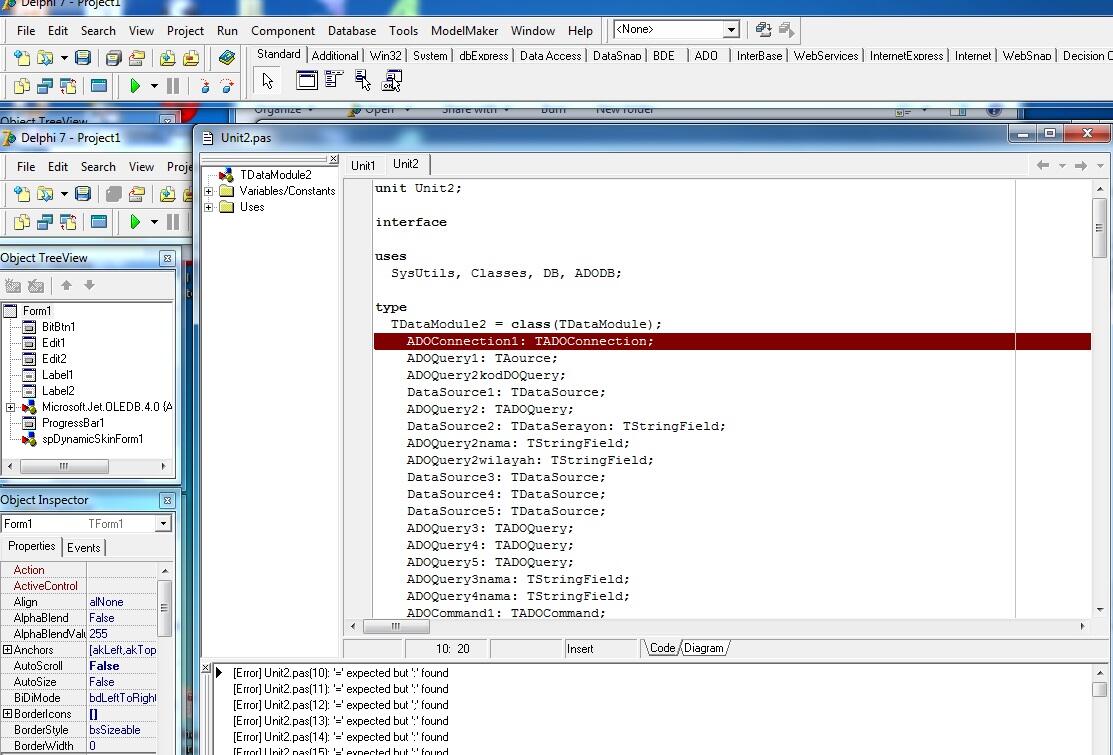1113x755 pixels.
Task: Switch to Diagram tab below code editor
Action: [x=703, y=648]
